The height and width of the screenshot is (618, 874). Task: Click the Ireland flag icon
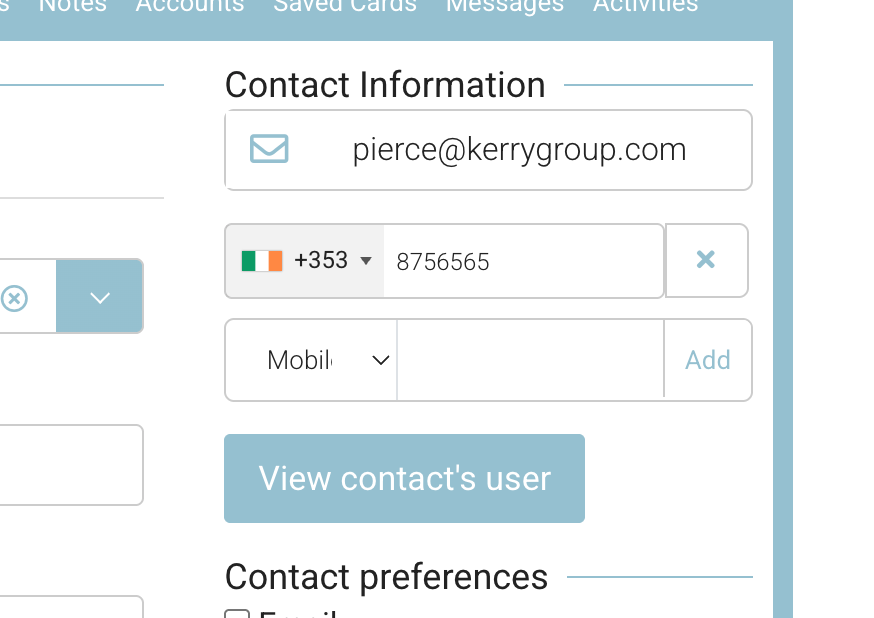(263, 261)
